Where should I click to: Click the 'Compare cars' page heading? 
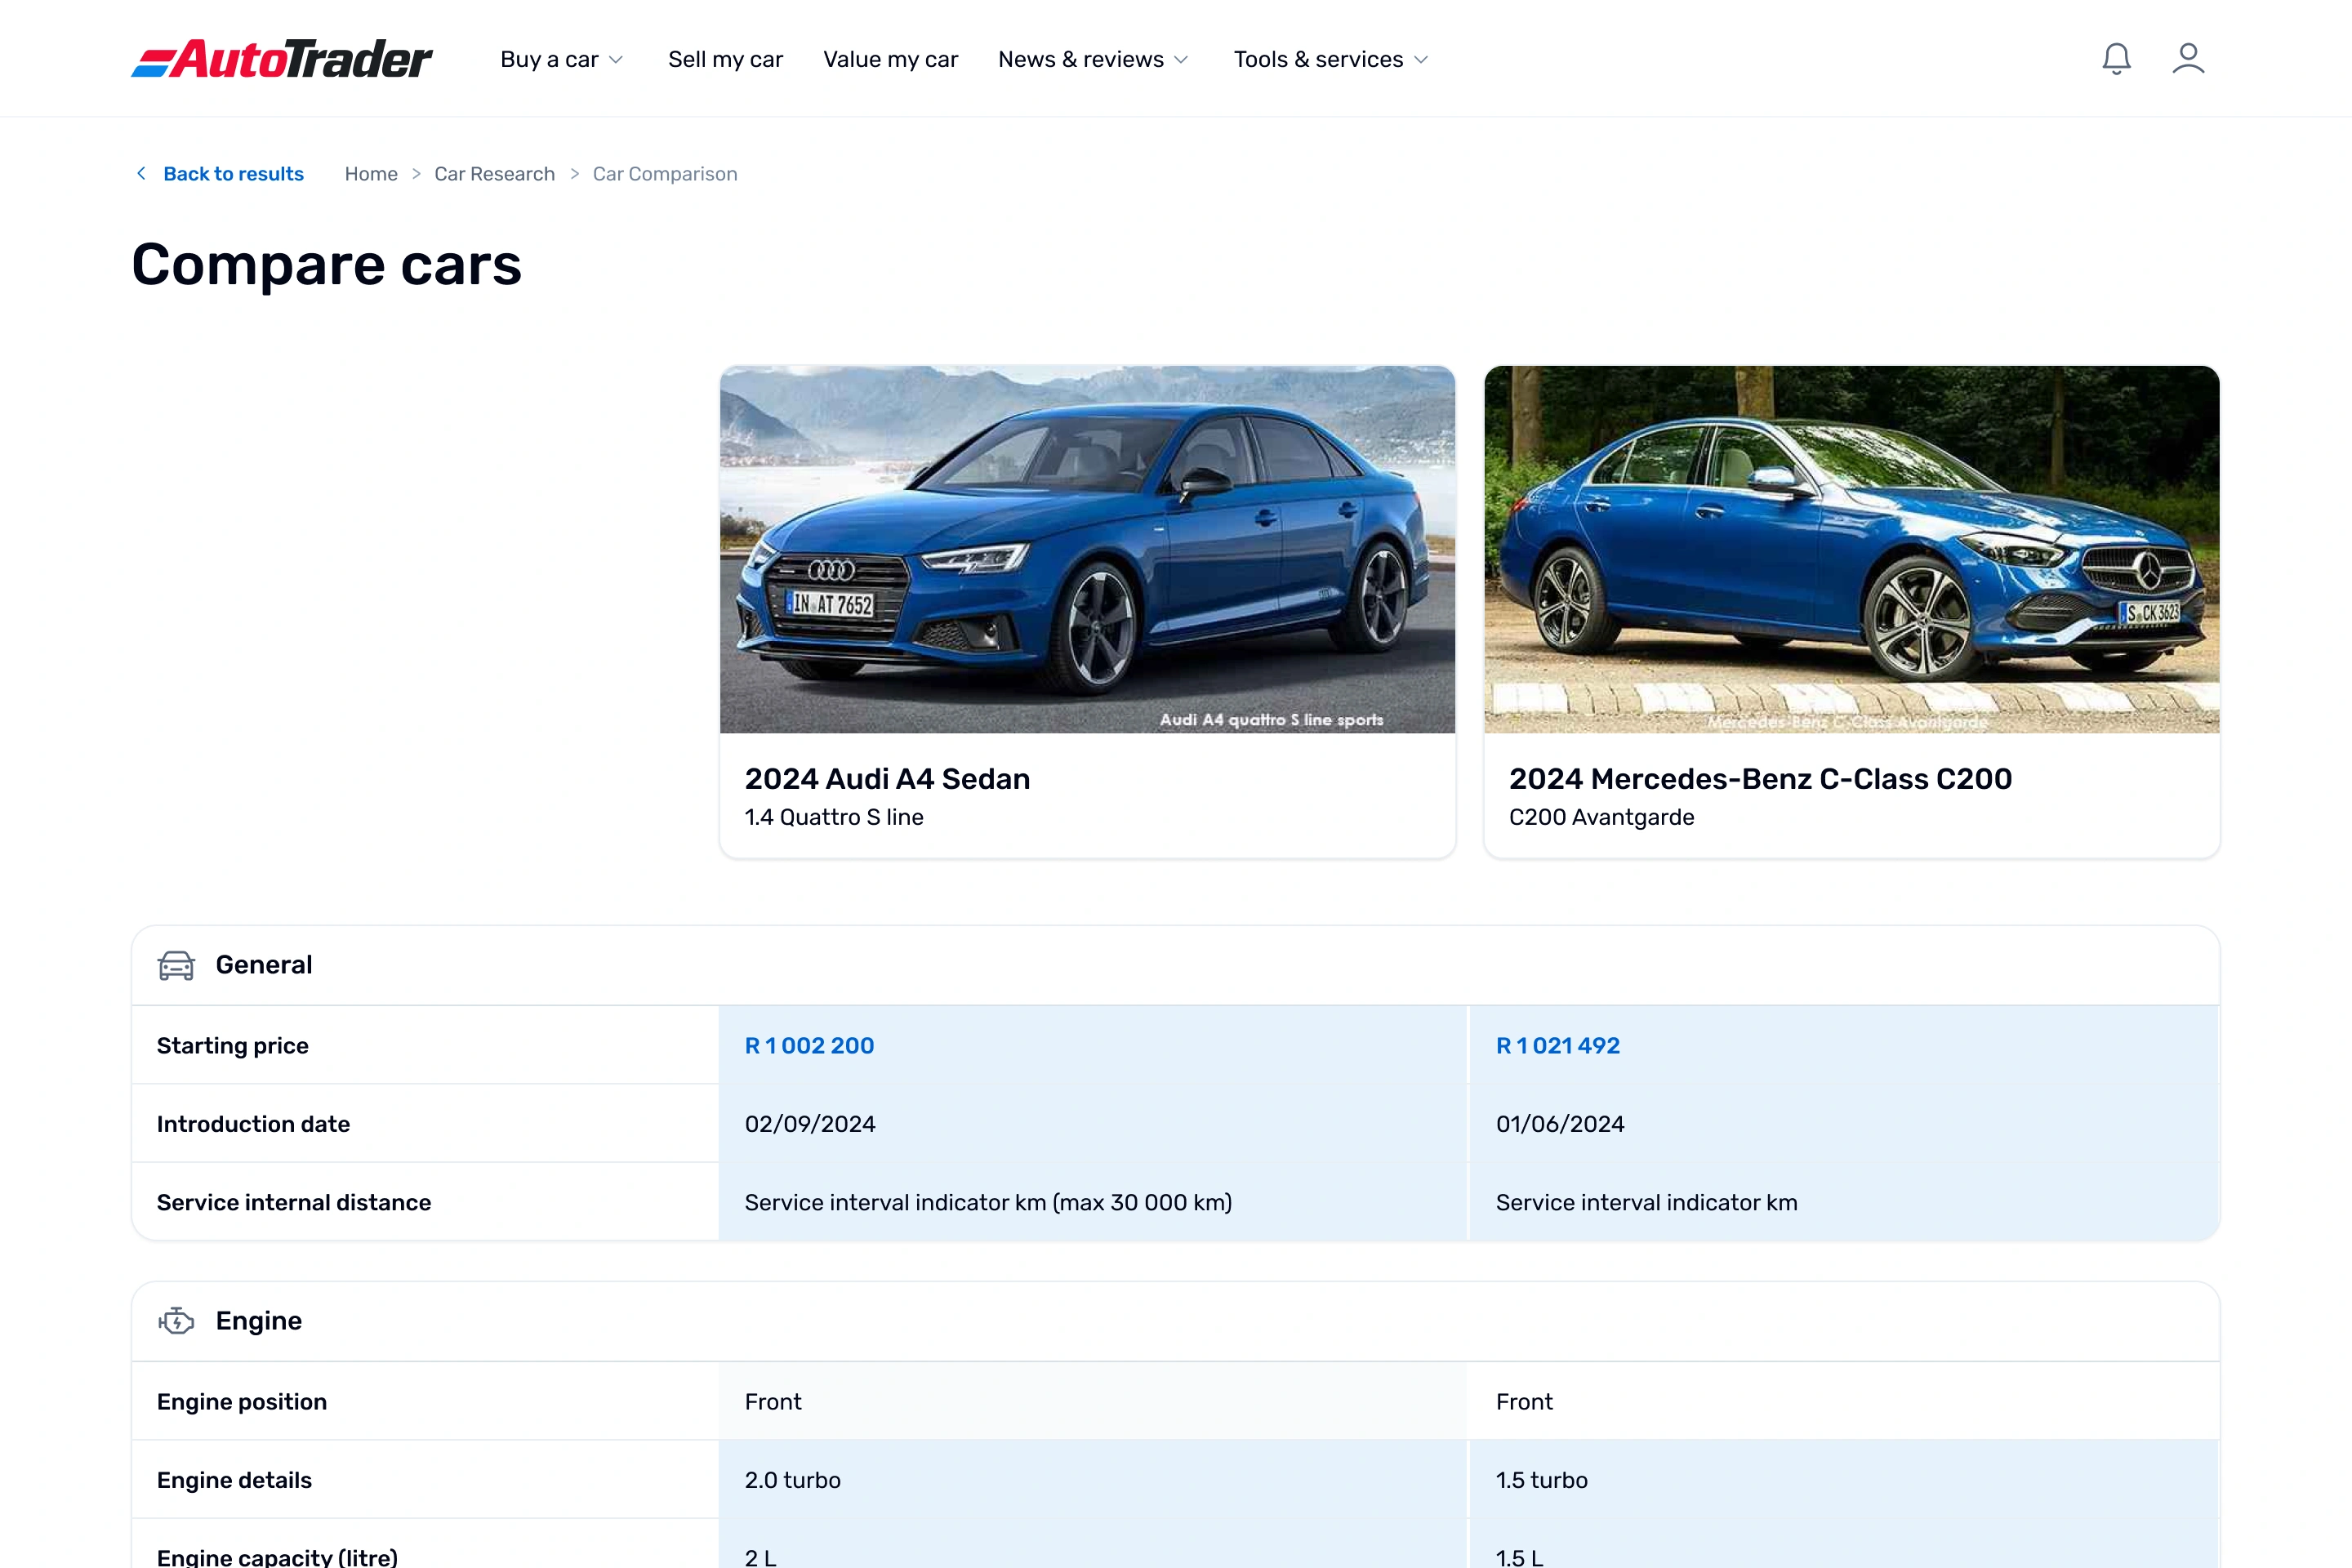326,265
